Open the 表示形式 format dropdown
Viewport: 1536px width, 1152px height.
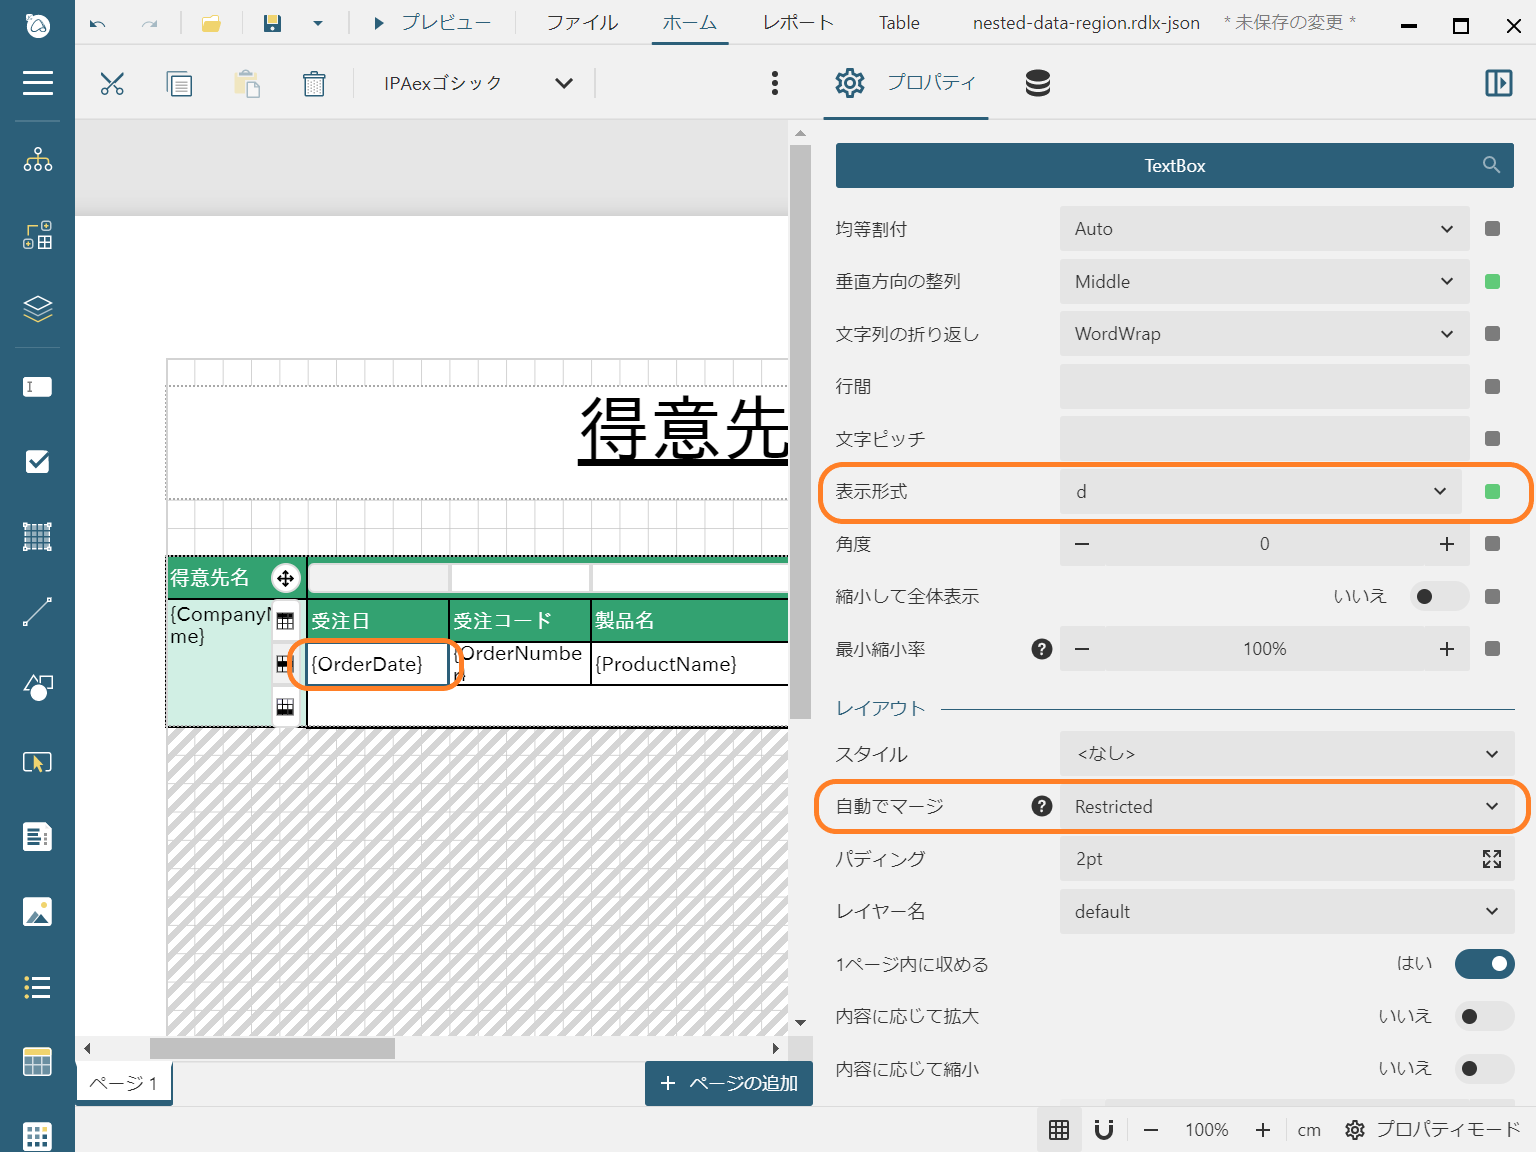(1260, 492)
